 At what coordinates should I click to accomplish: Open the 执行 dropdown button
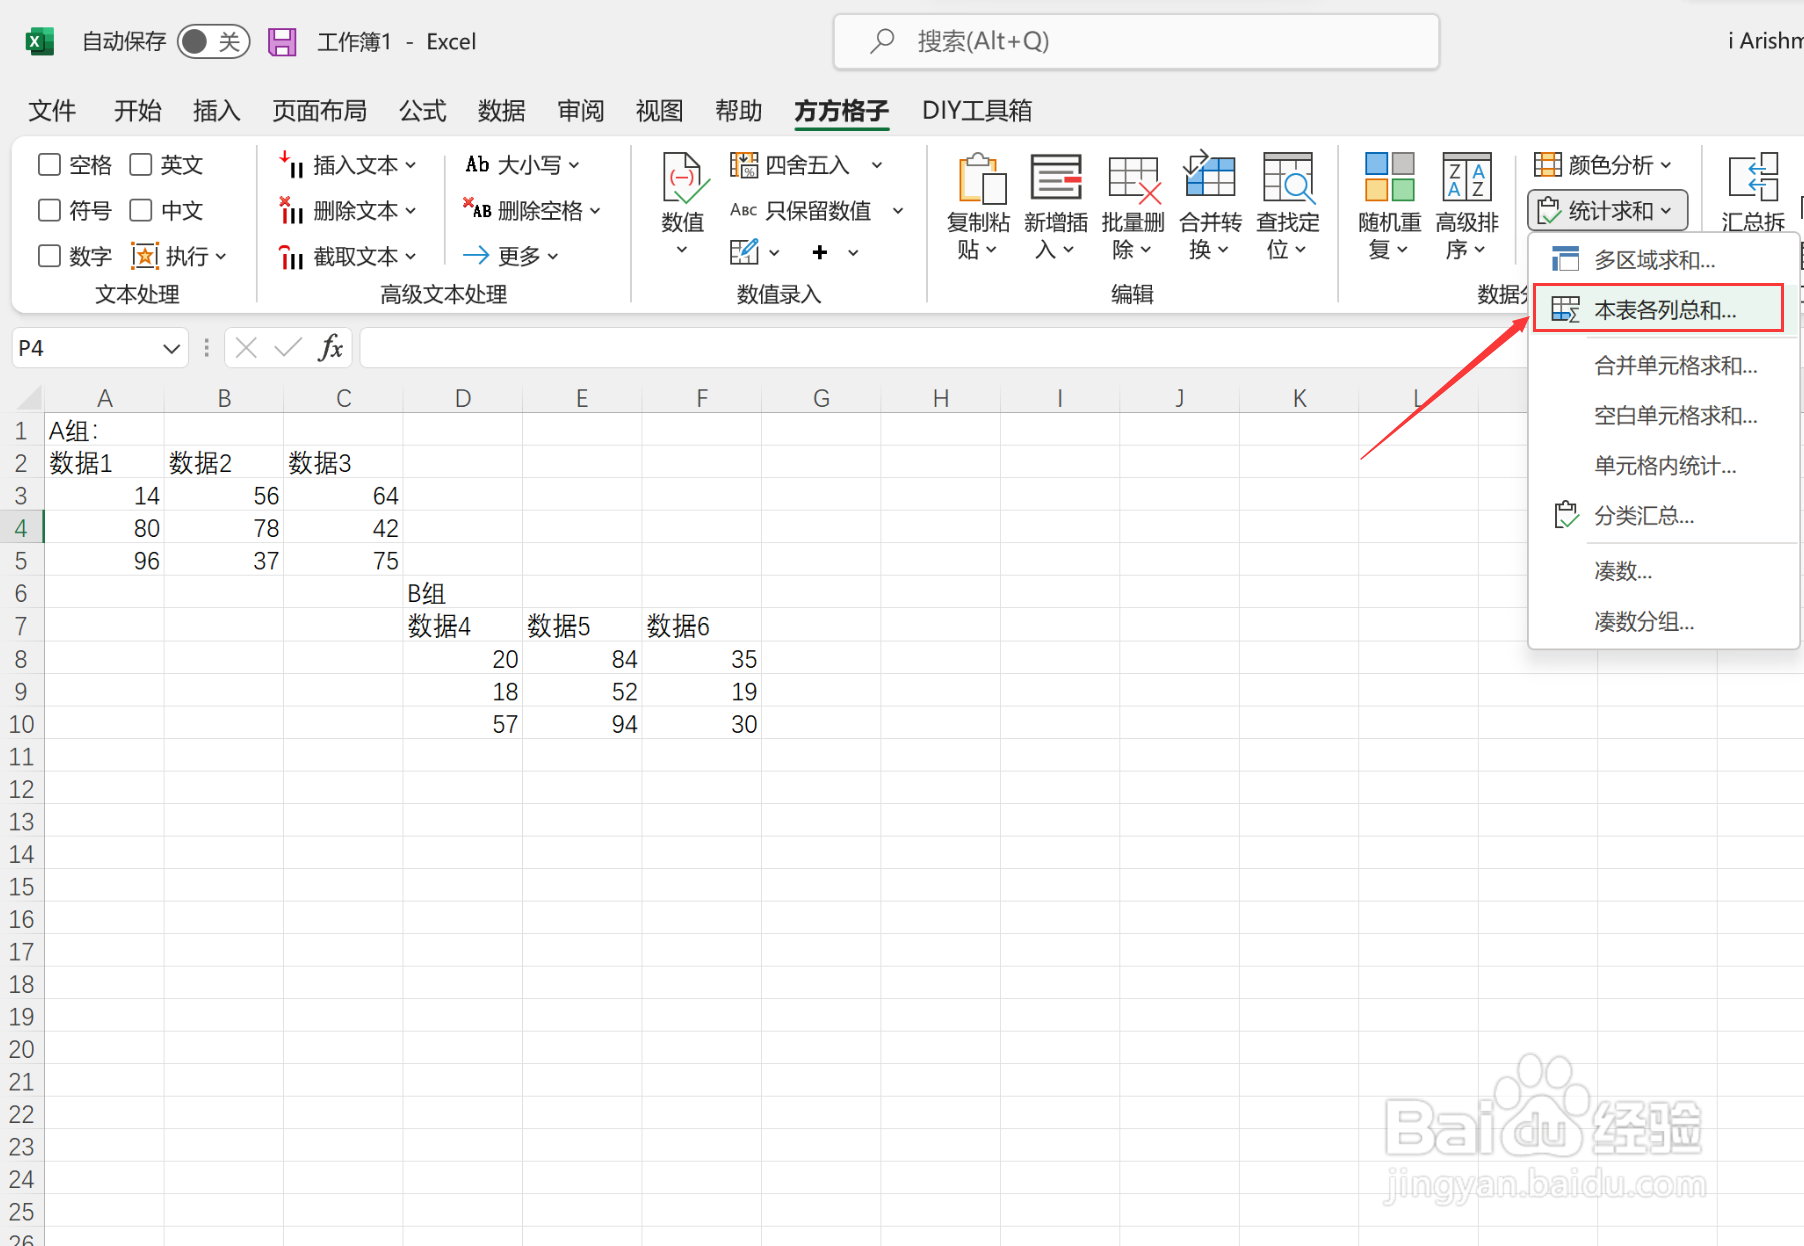(180, 256)
